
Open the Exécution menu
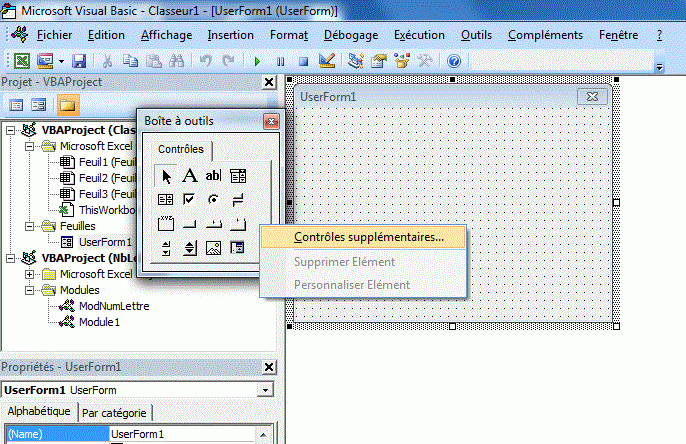(x=419, y=35)
